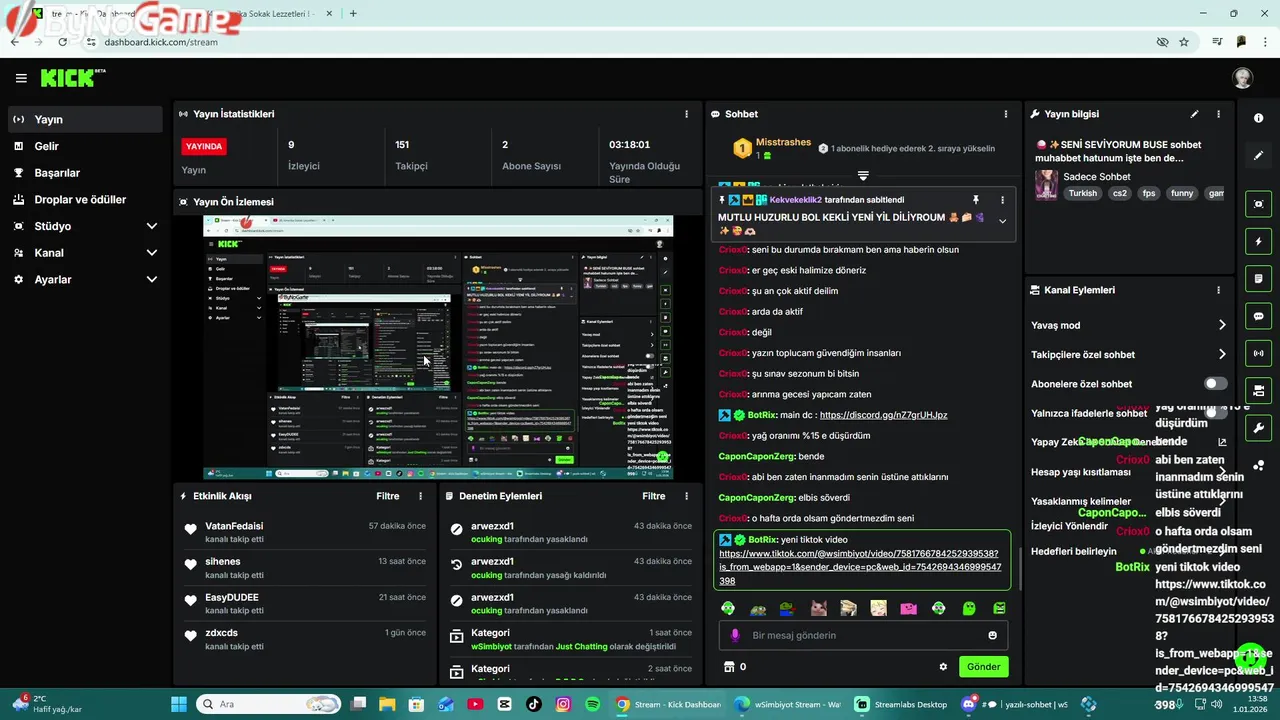Open Etkinlik Akışı options menu
Screen dimensions: 1280x720
click(x=420, y=496)
